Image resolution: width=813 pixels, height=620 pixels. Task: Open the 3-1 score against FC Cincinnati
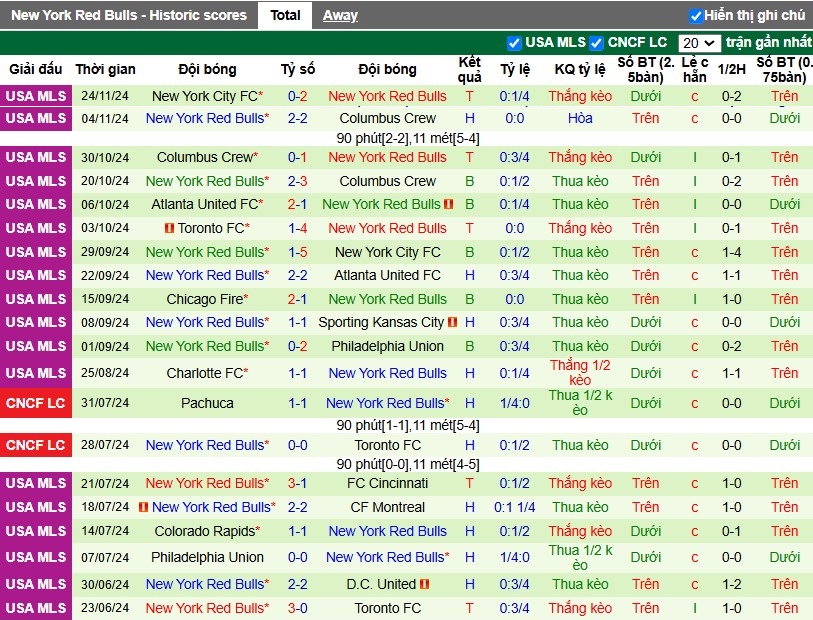[298, 483]
